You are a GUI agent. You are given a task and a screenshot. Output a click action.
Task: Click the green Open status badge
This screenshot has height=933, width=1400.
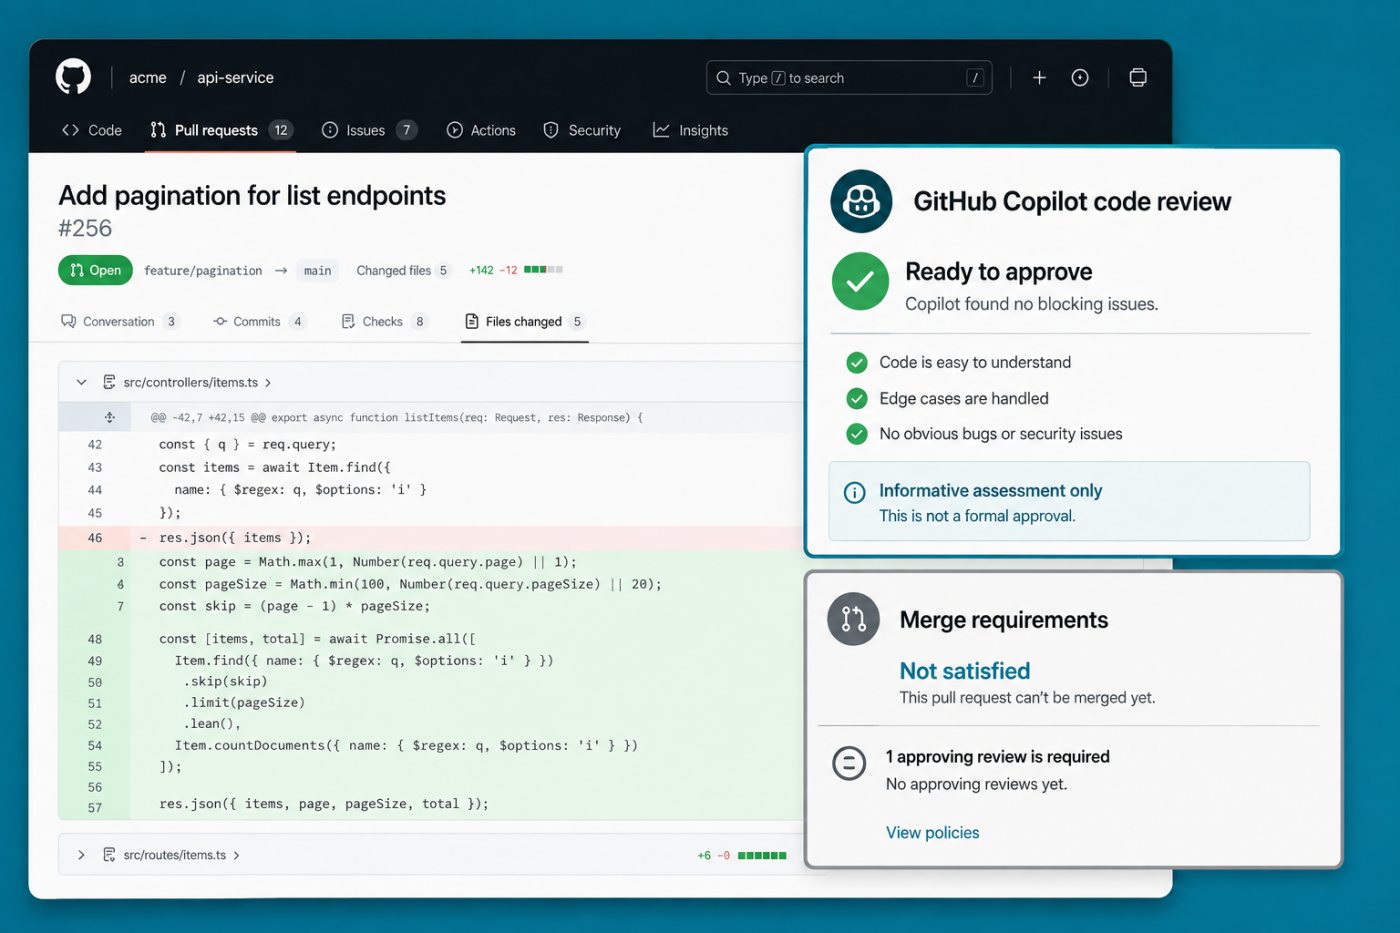click(95, 270)
